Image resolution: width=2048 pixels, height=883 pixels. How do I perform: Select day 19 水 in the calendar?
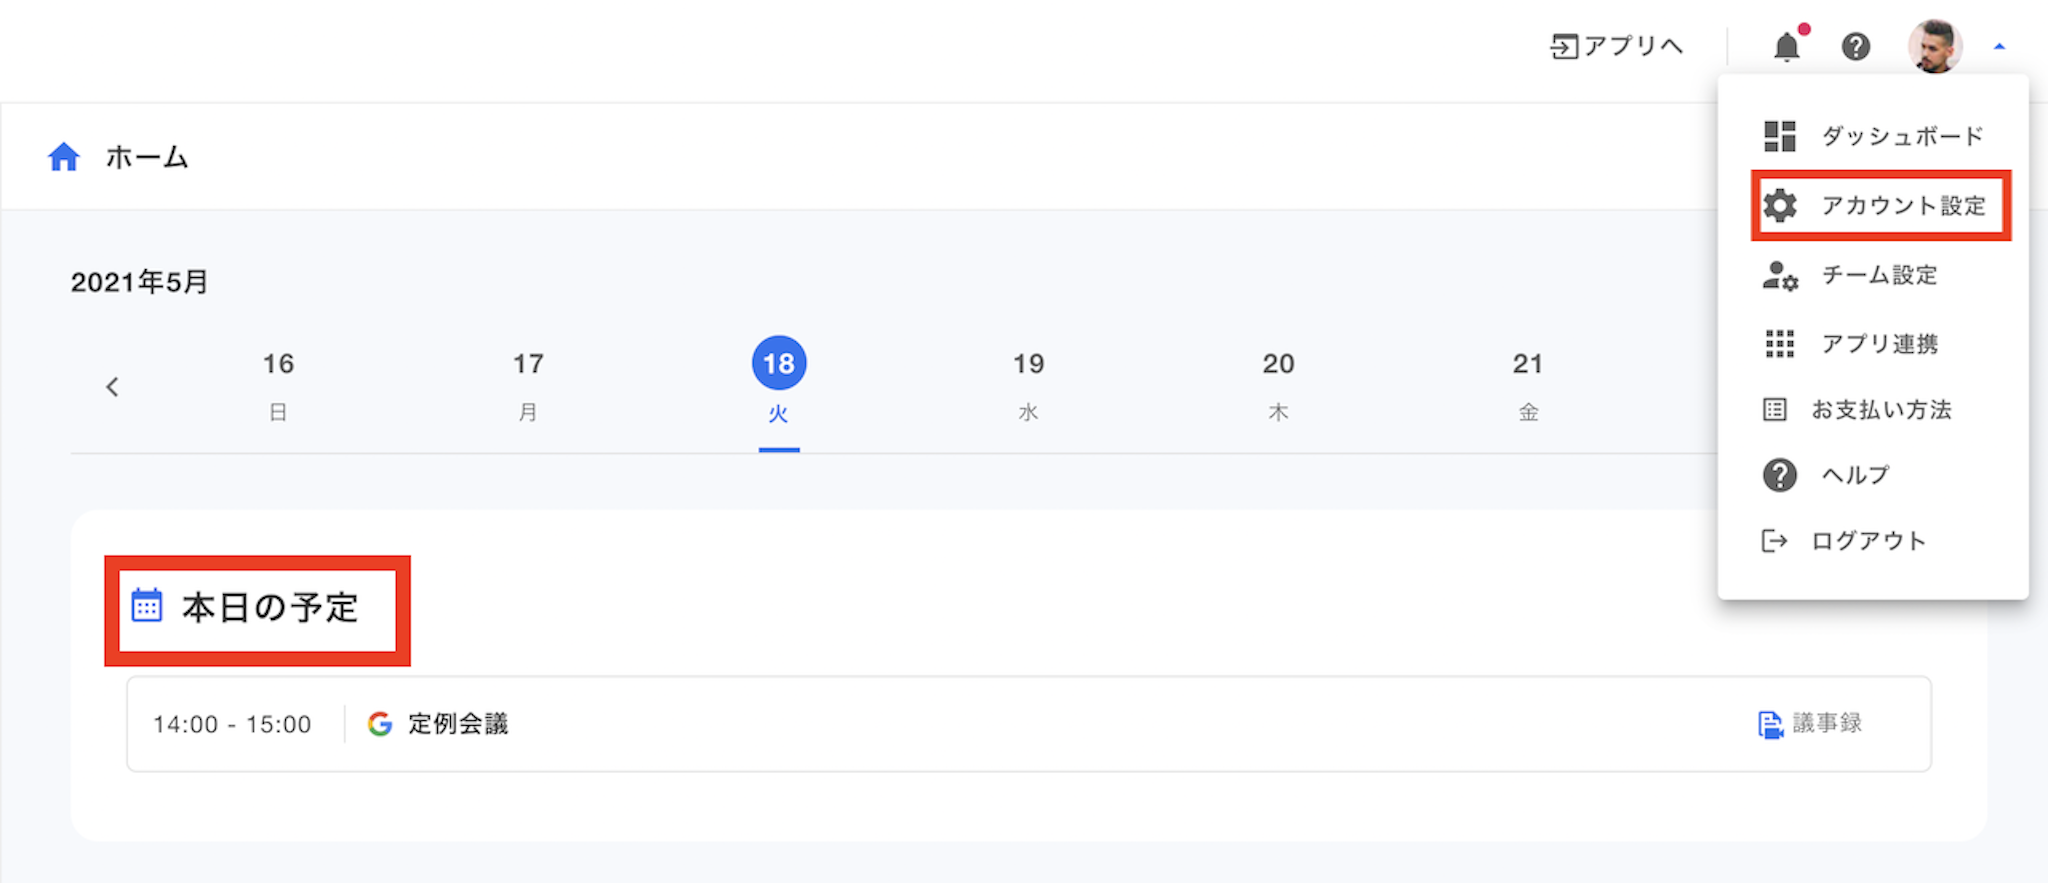[1028, 385]
